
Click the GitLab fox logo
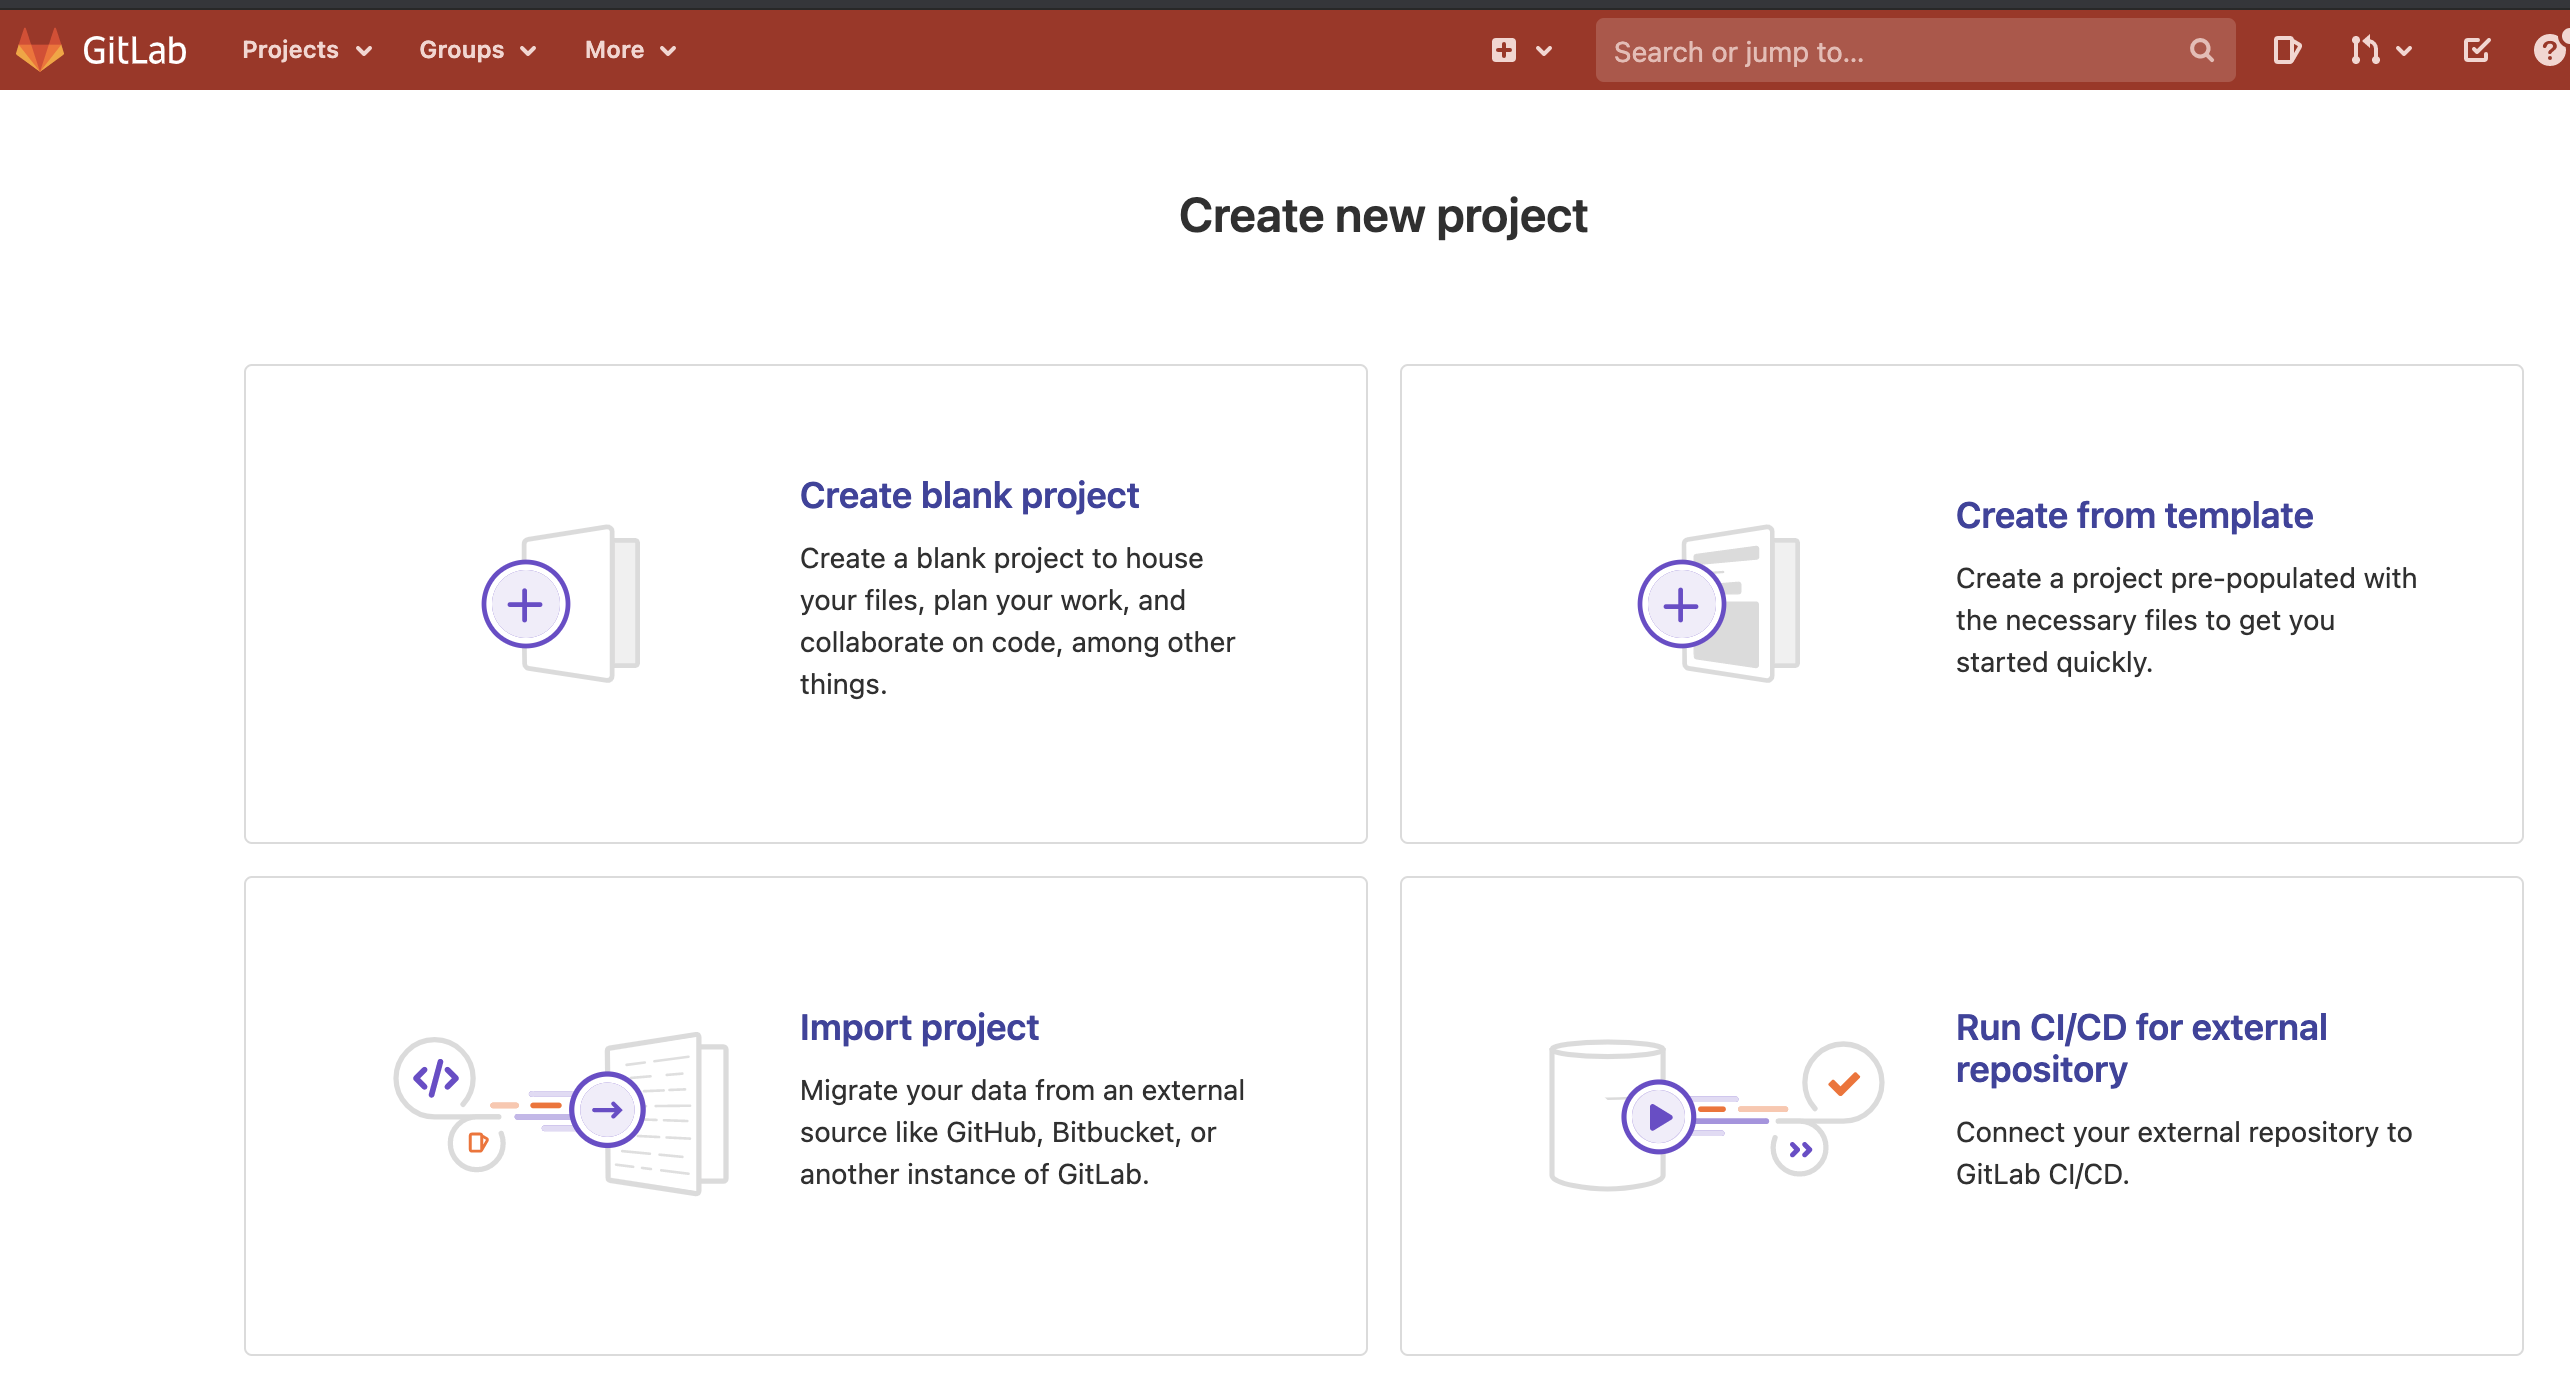(x=40, y=50)
